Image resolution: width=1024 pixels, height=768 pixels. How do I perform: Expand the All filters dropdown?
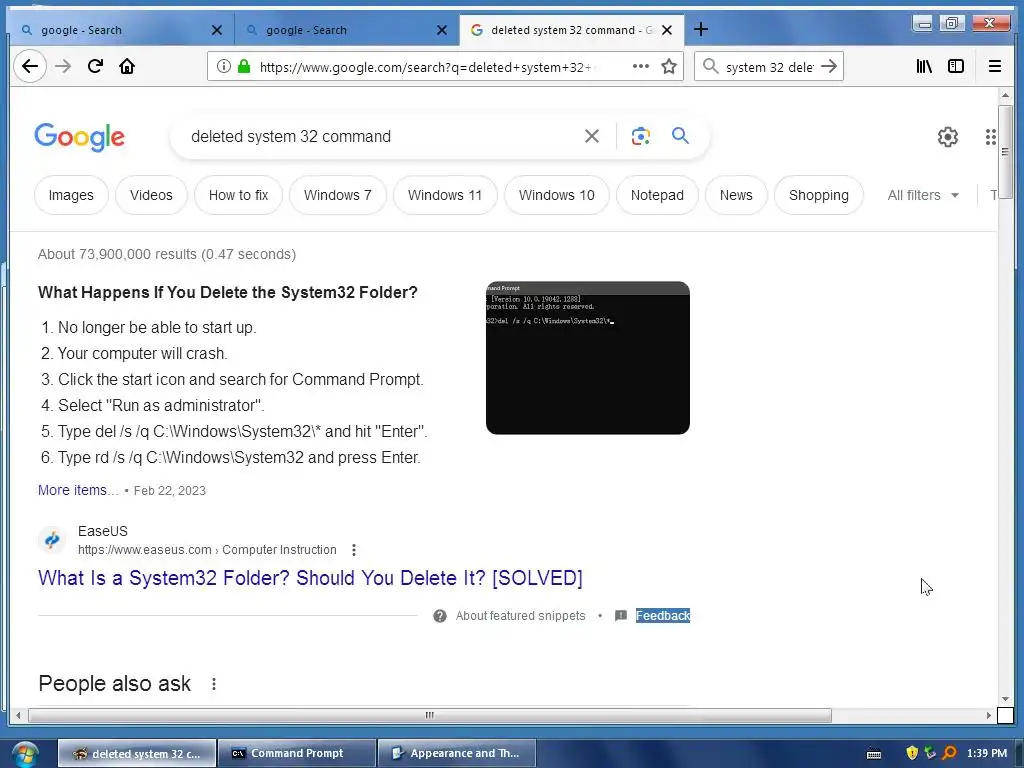[923, 195]
